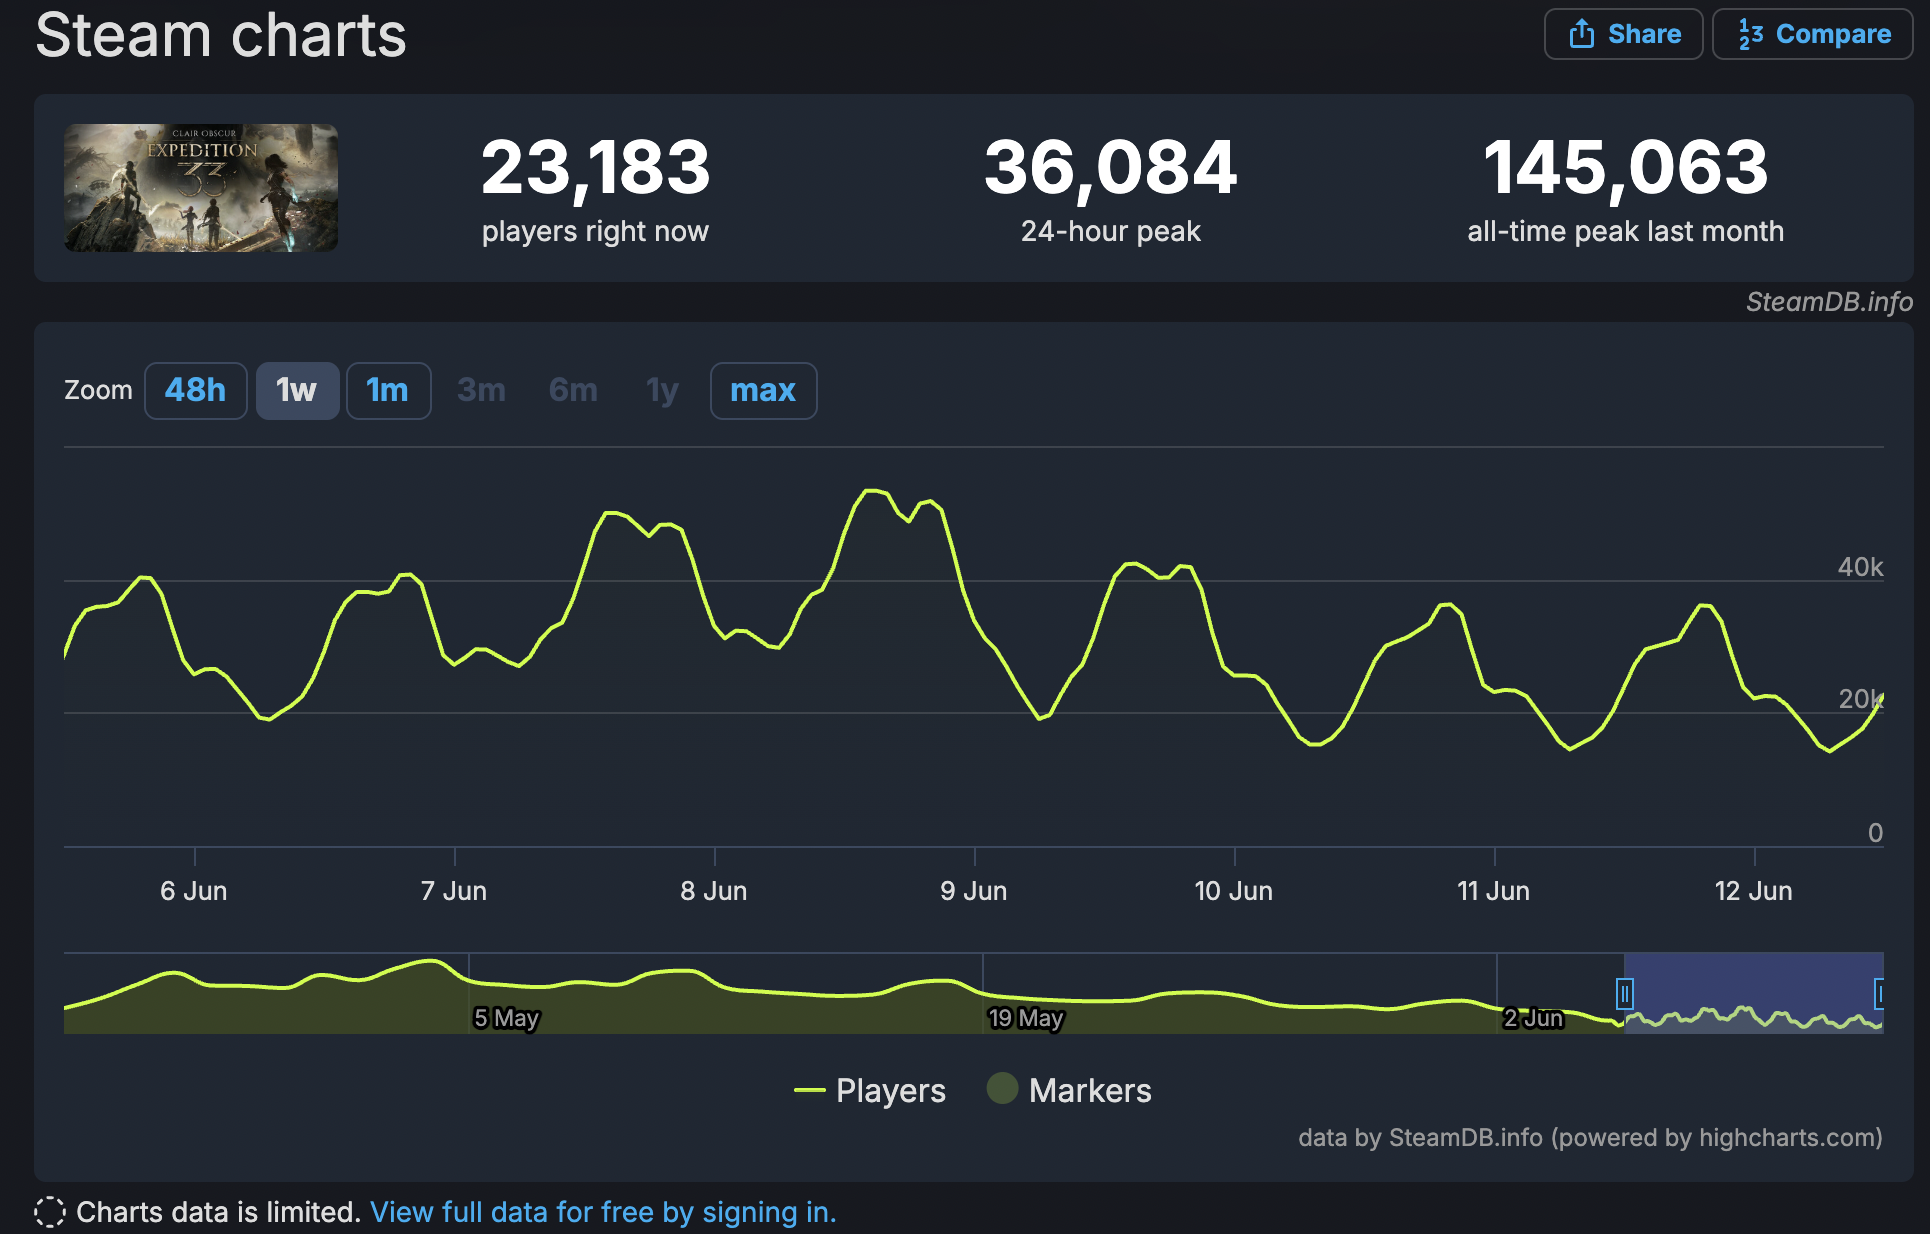Click the 36,084 24-hour peak figure

coord(1110,167)
